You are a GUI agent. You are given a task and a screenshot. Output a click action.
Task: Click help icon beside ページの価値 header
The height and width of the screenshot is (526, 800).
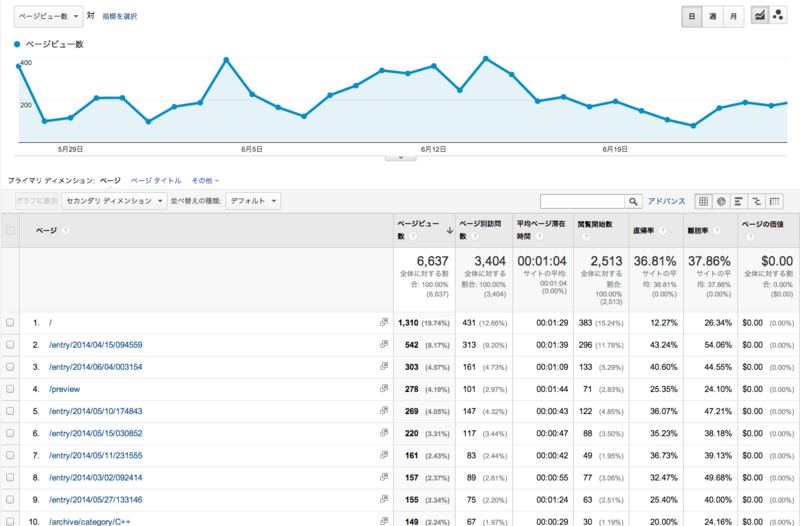point(749,237)
